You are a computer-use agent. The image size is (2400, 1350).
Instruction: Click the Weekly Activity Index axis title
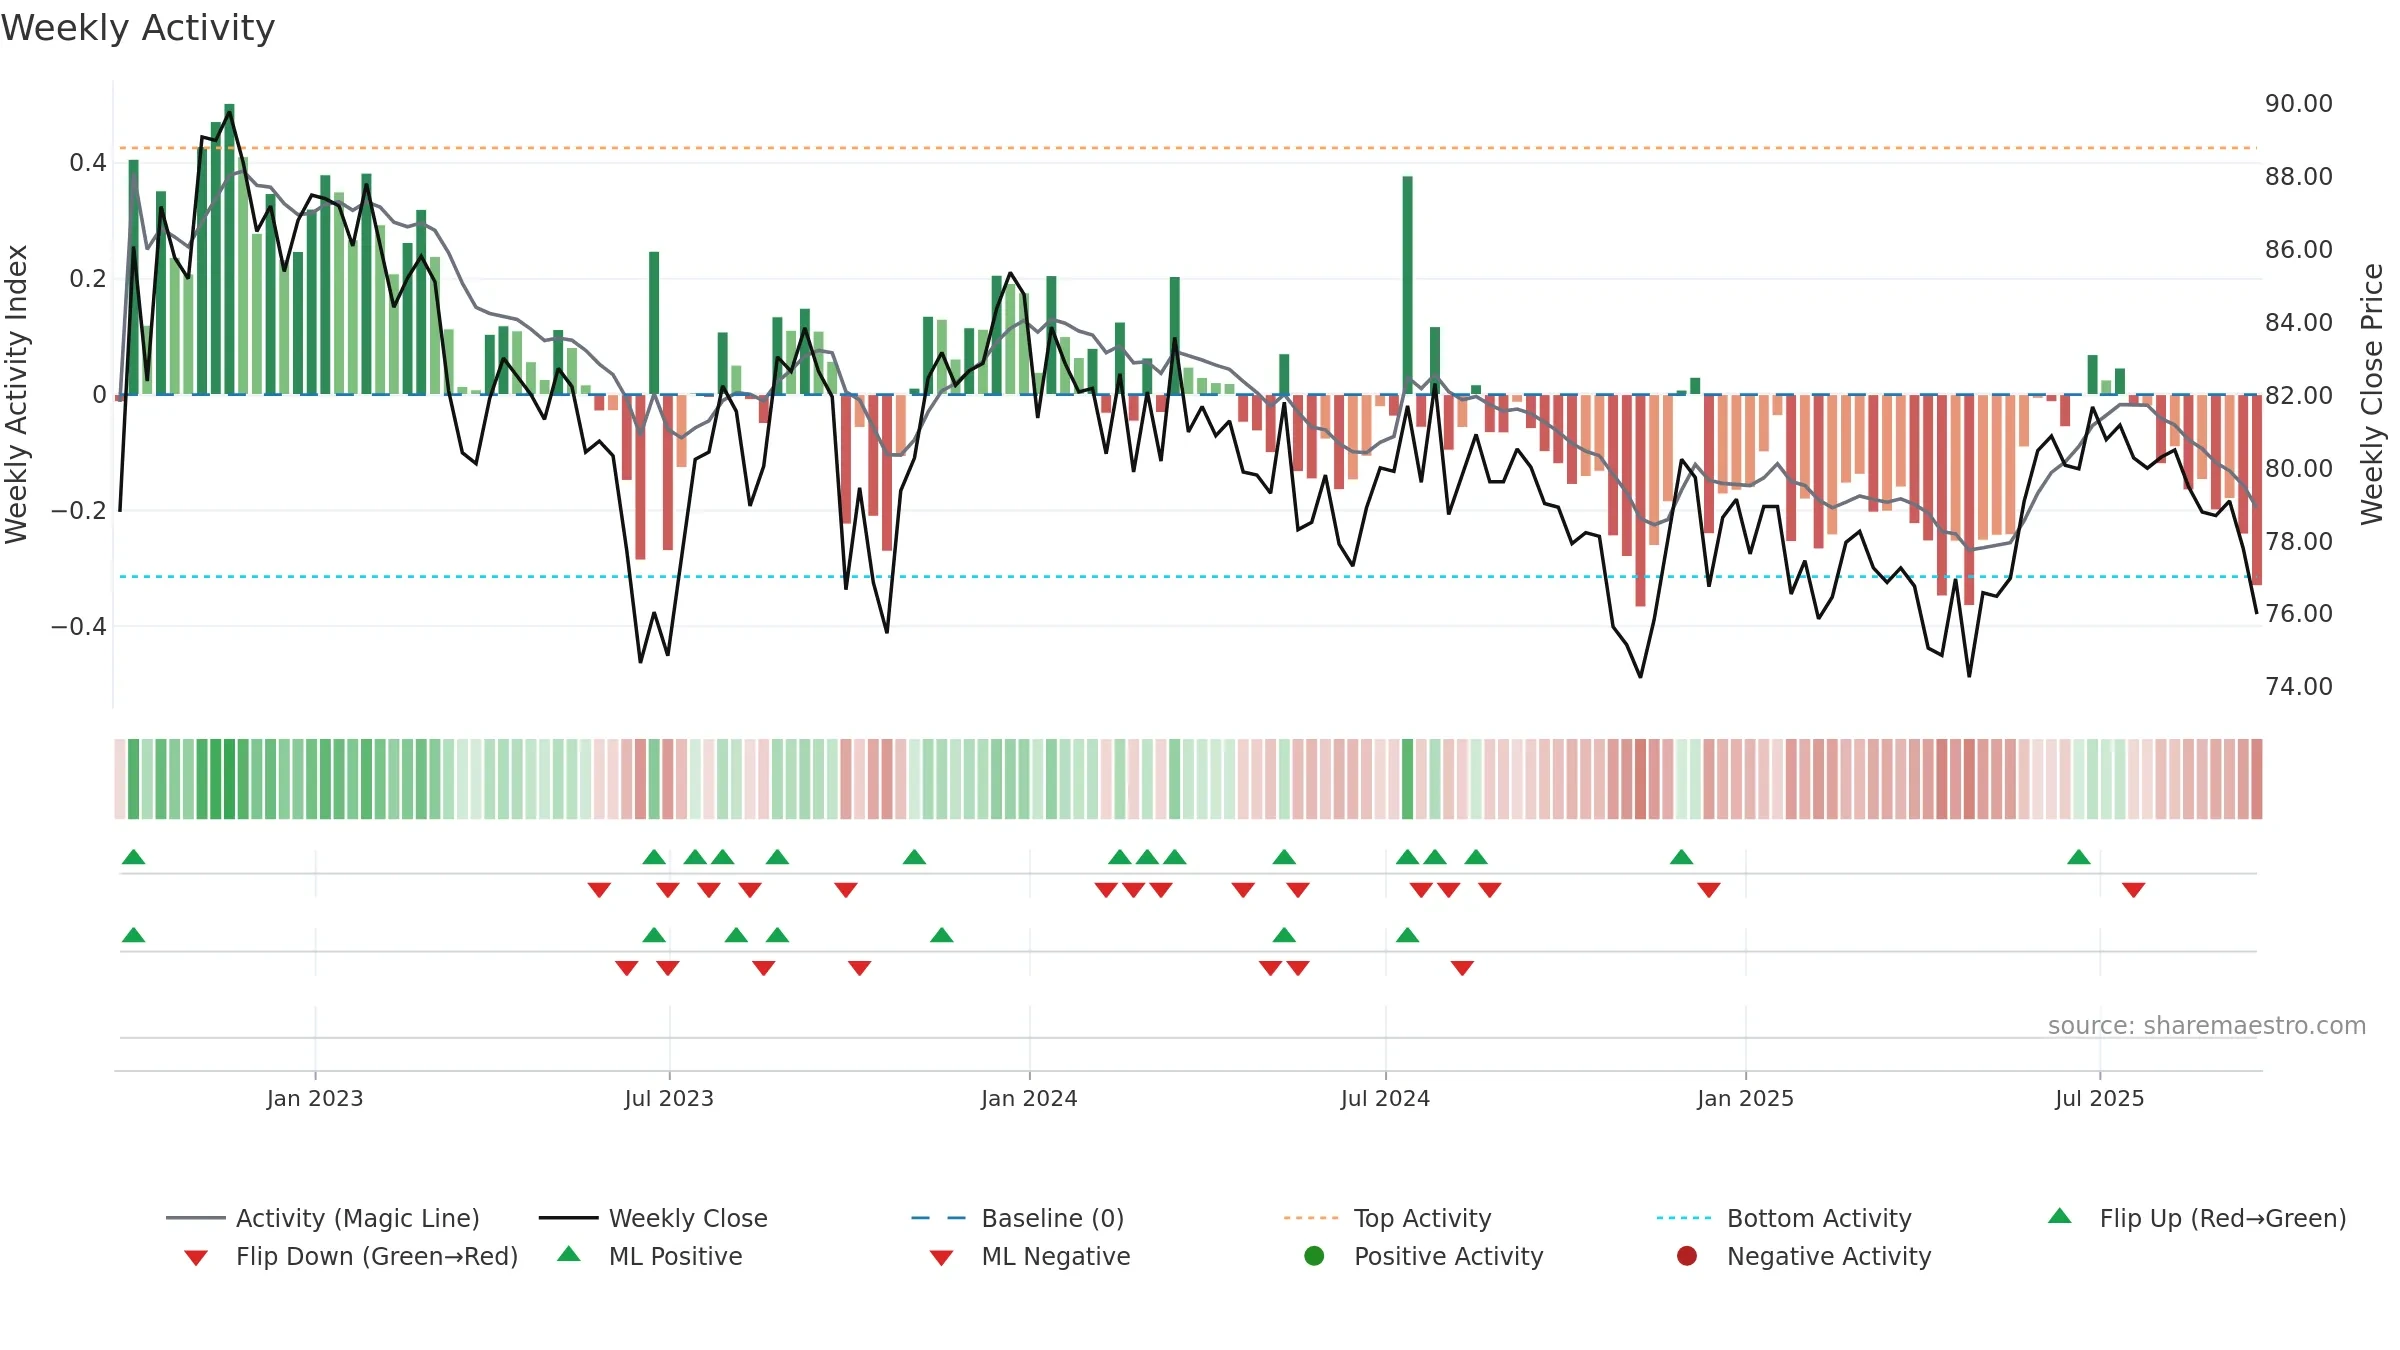click(x=16, y=394)
